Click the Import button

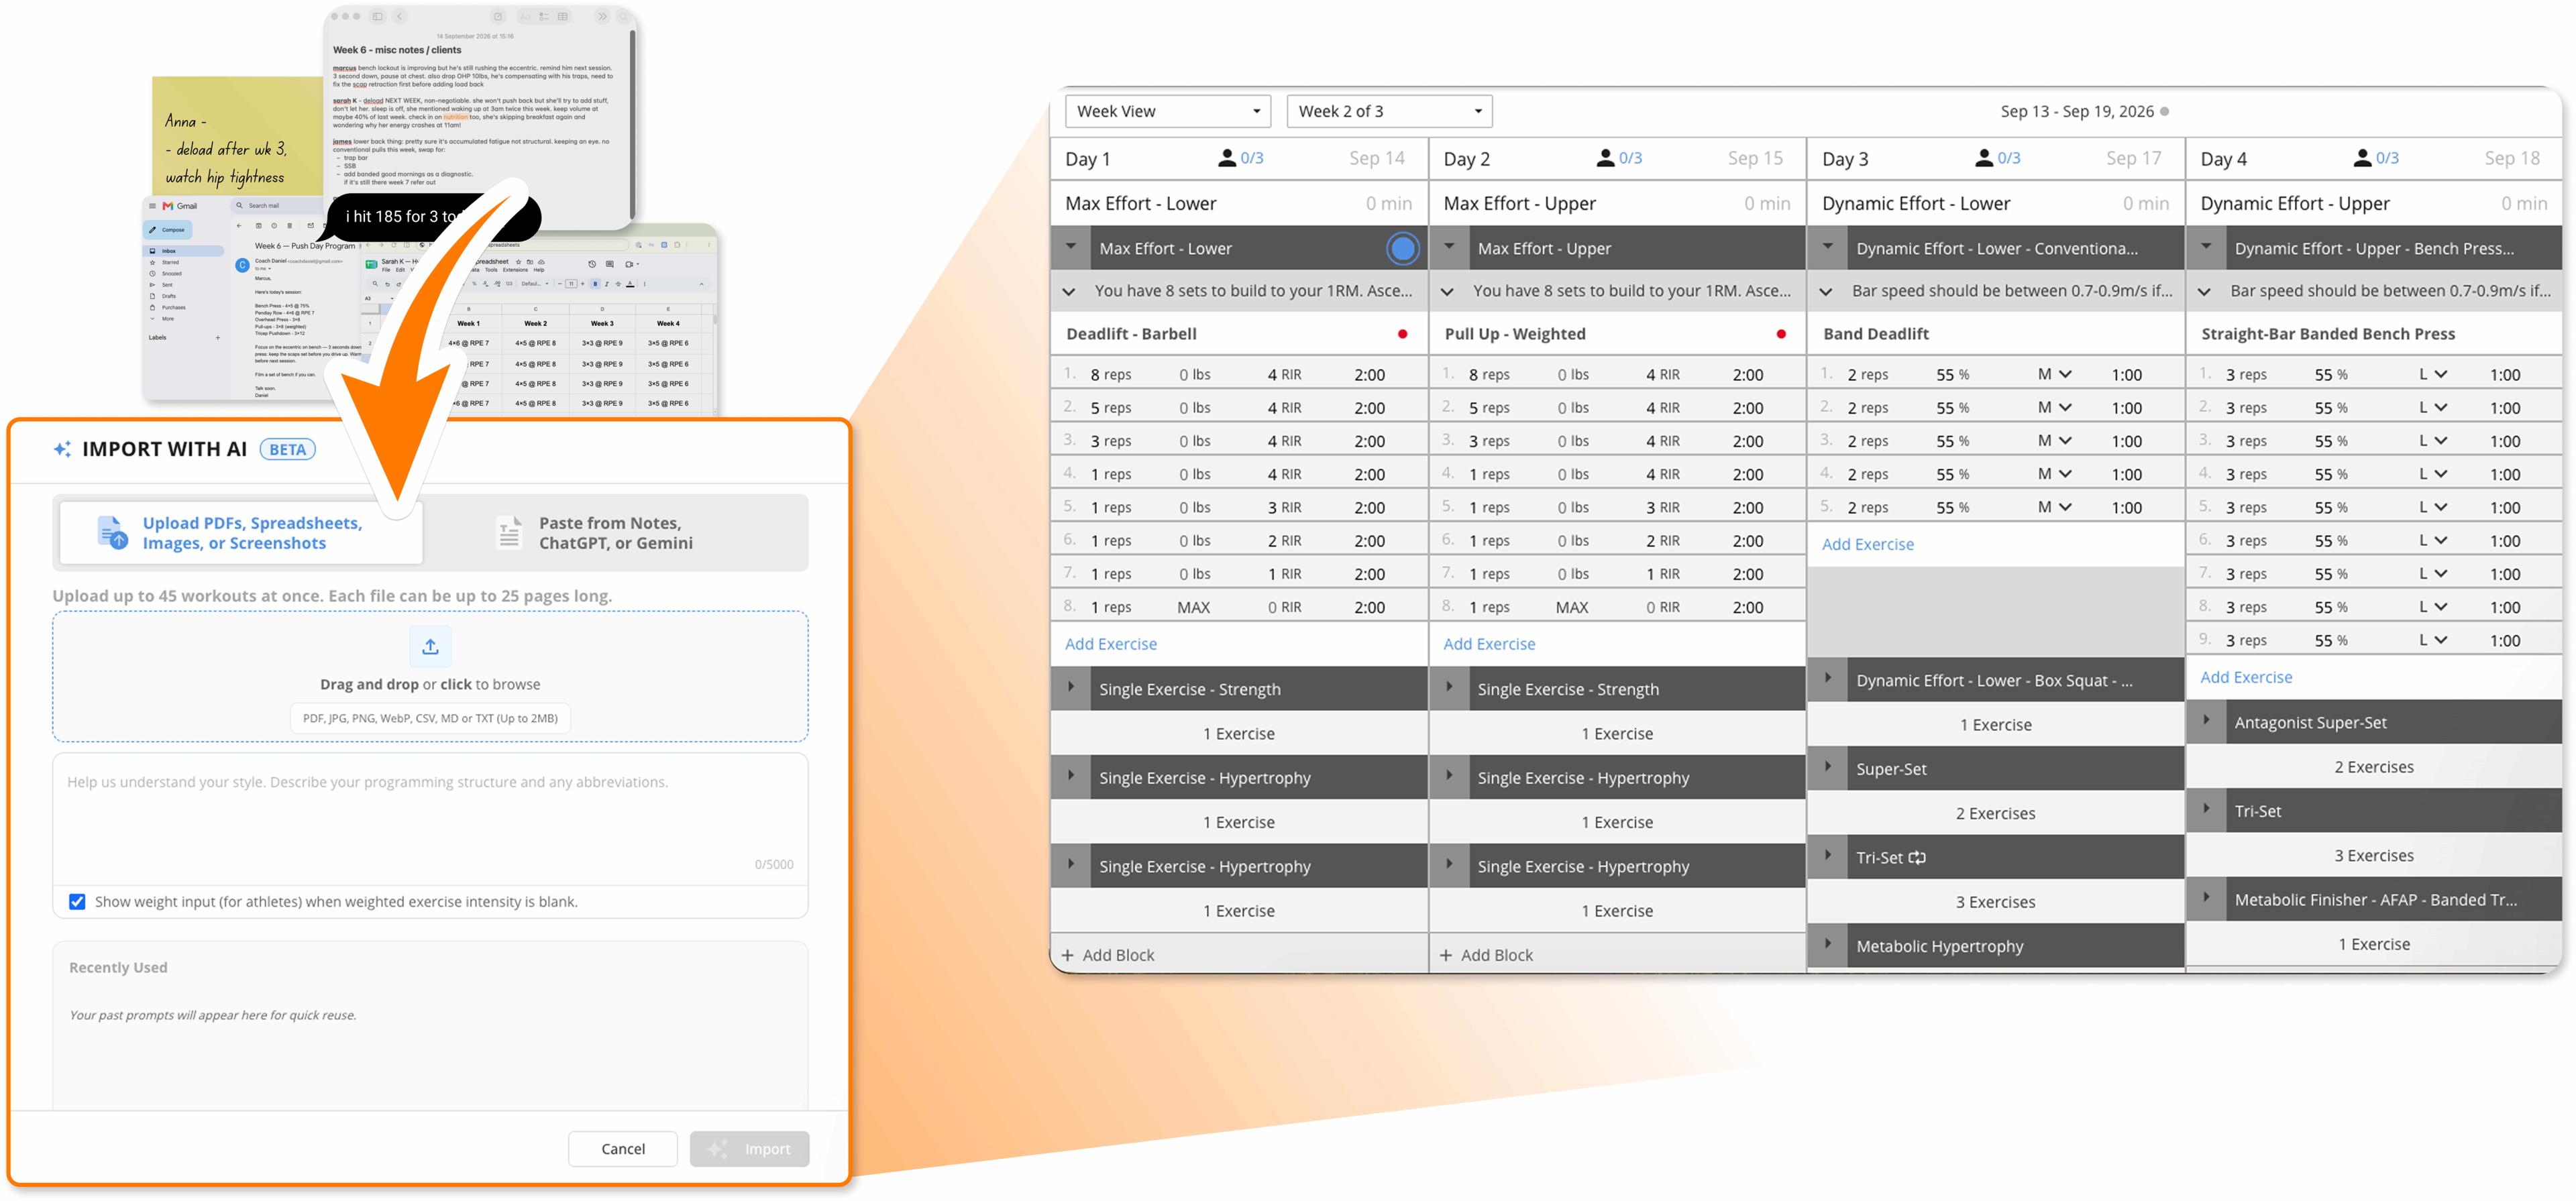point(749,1149)
